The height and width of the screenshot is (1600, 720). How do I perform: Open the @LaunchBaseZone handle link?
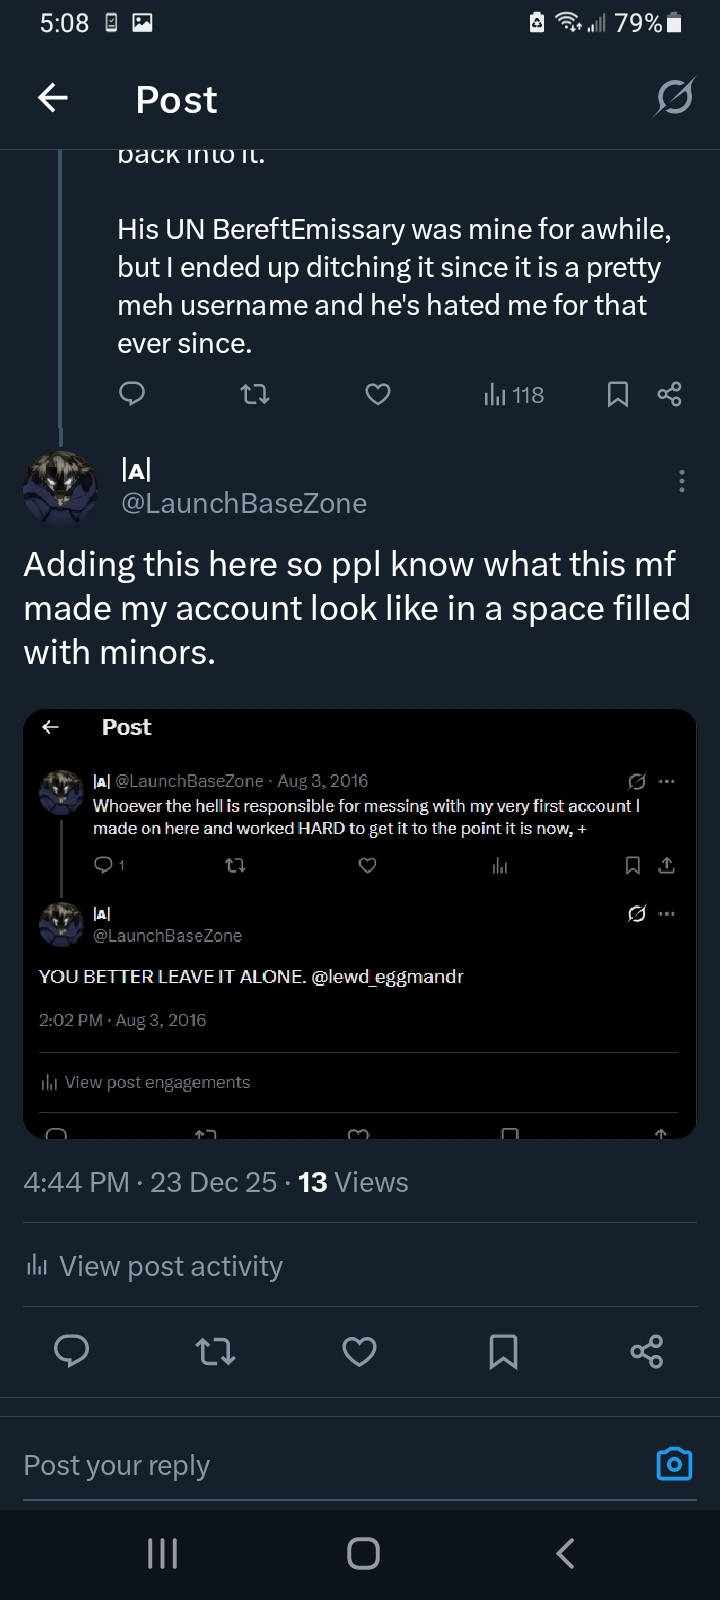pyautogui.click(x=243, y=503)
